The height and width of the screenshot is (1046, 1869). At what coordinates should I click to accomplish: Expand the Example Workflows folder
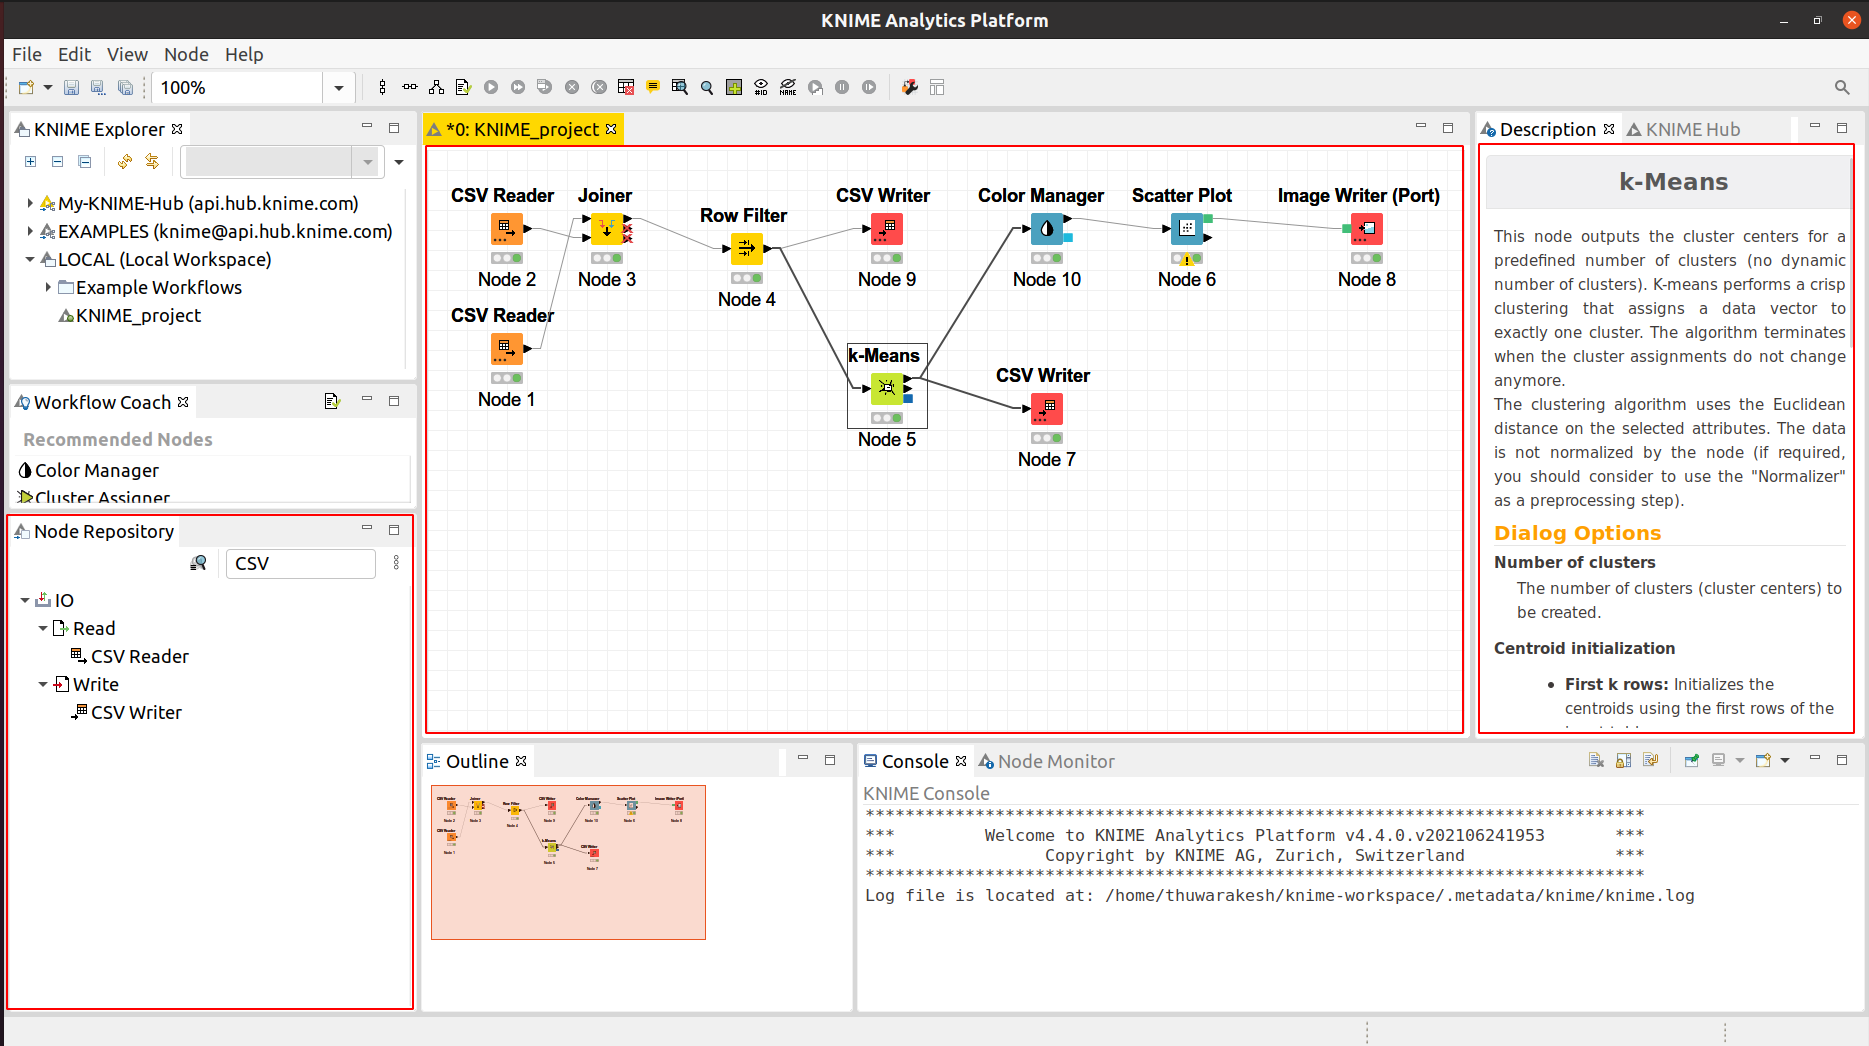(x=48, y=288)
